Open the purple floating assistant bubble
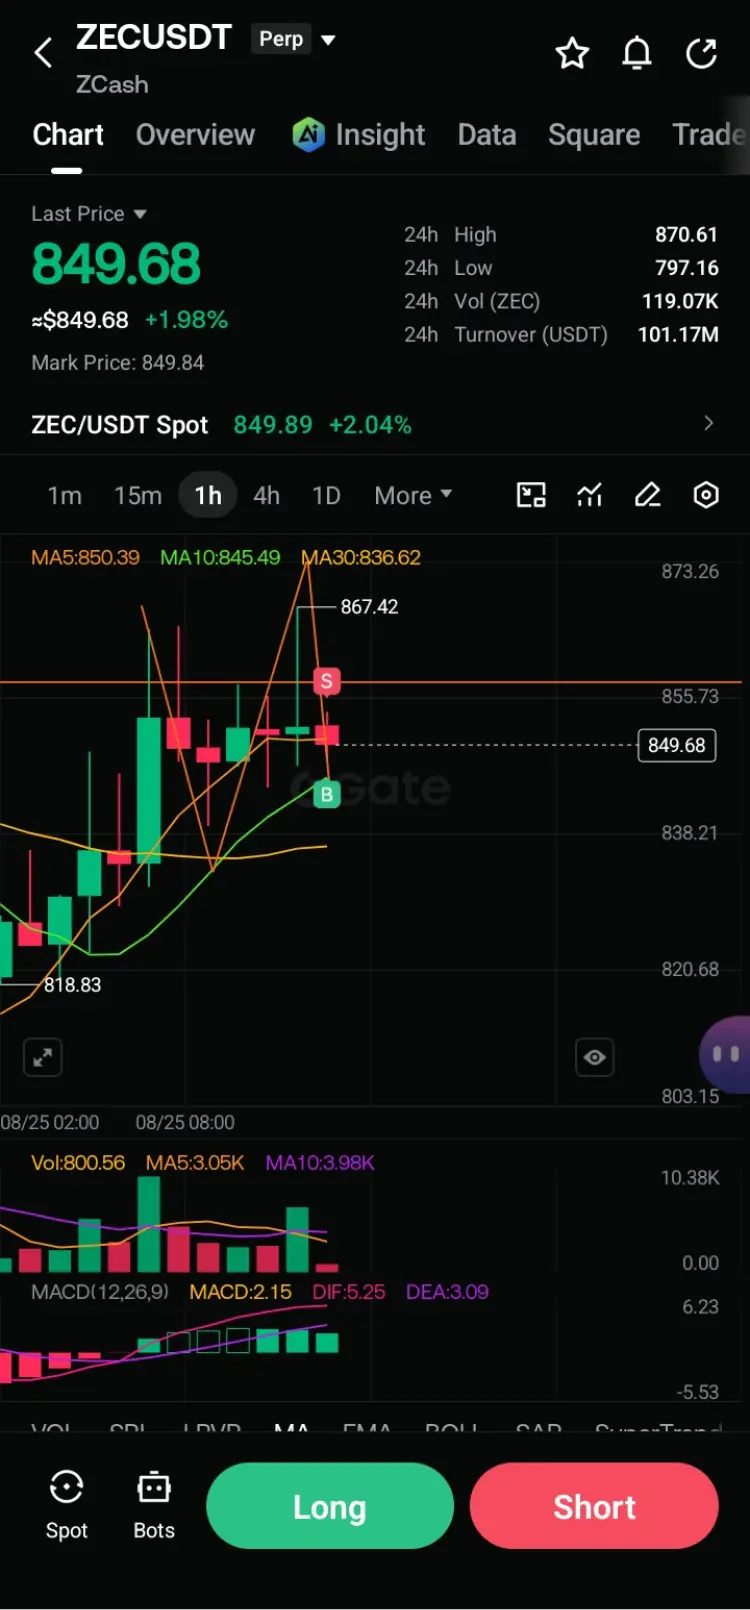The height and width of the screenshot is (1610, 750). (x=726, y=1054)
